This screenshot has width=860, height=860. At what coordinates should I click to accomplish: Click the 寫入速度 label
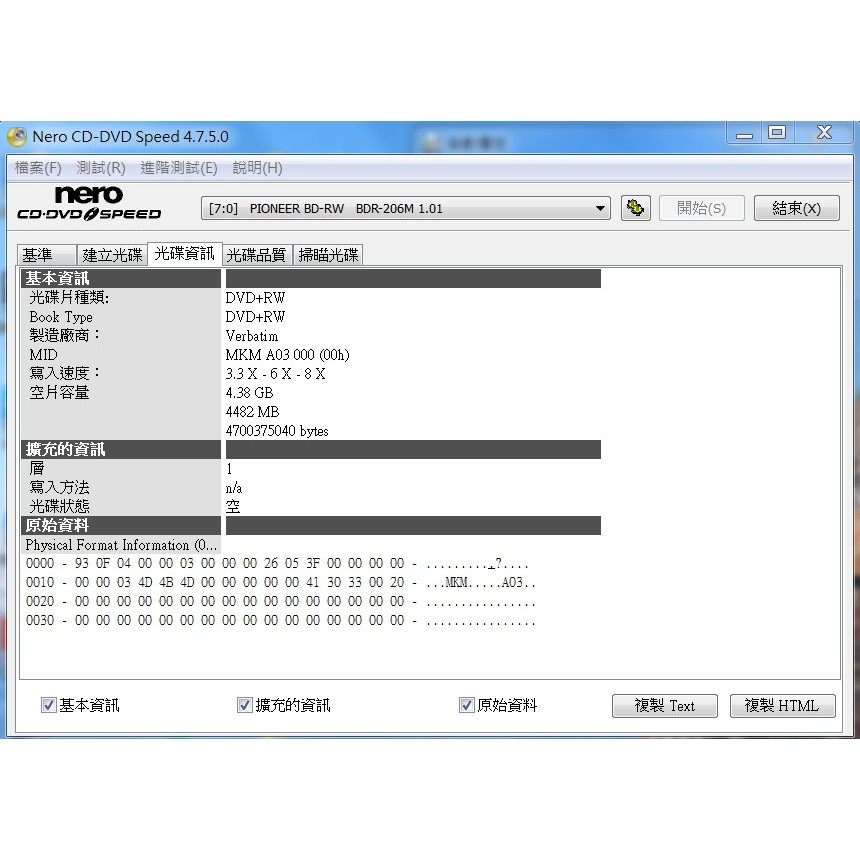[65, 374]
